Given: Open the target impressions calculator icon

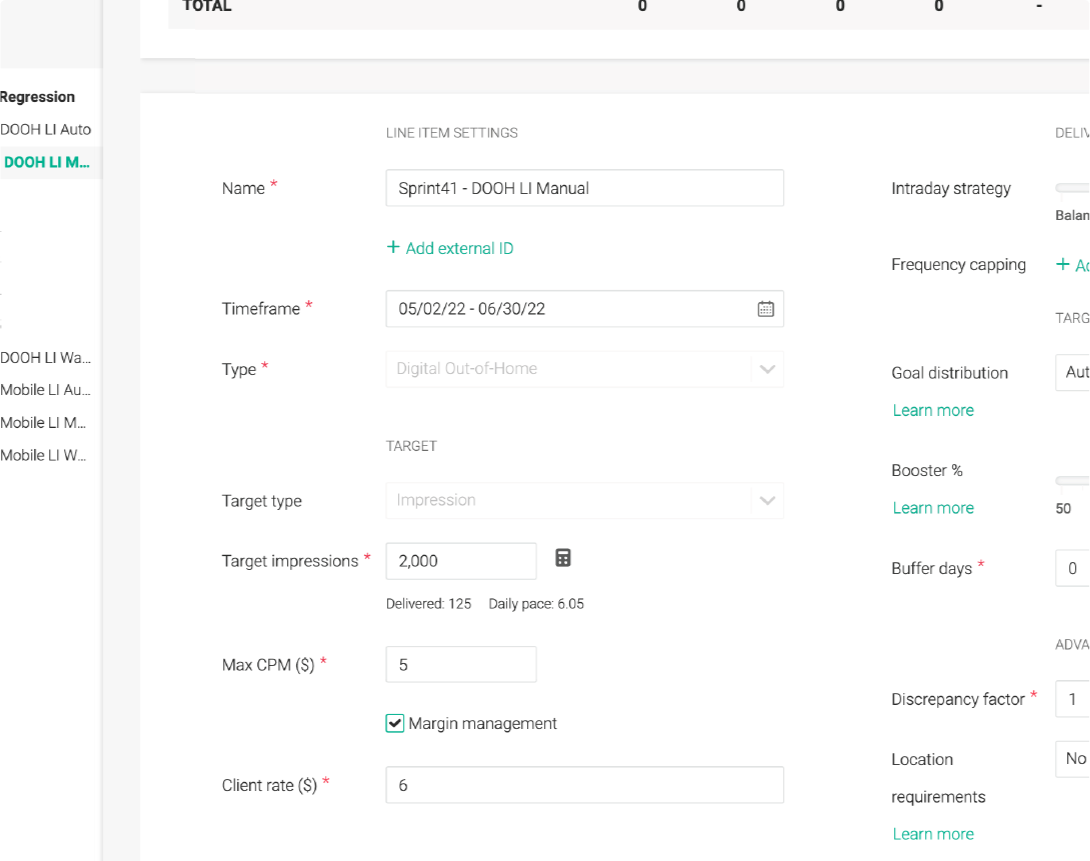Looking at the screenshot, I should (x=563, y=558).
